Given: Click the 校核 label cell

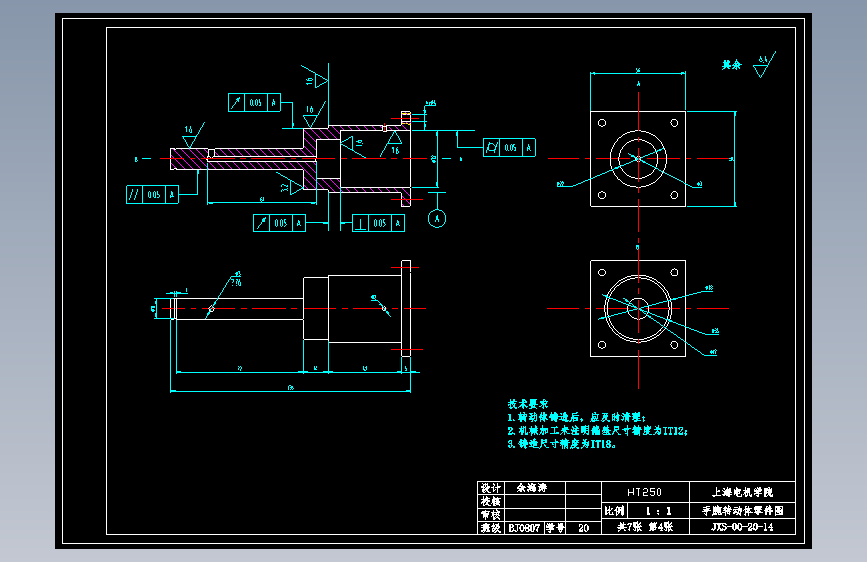Looking at the screenshot, I should (491, 501).
